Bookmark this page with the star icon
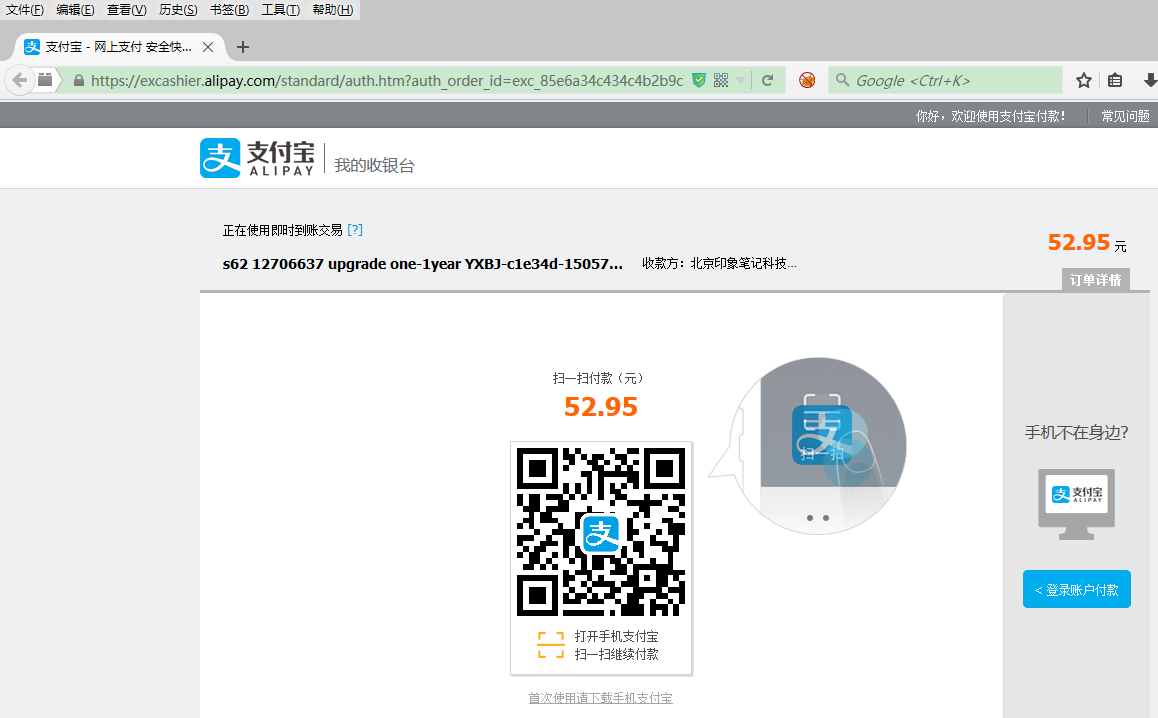The height and width of the screenshot is (718, 1158). tap(1083, 81)
